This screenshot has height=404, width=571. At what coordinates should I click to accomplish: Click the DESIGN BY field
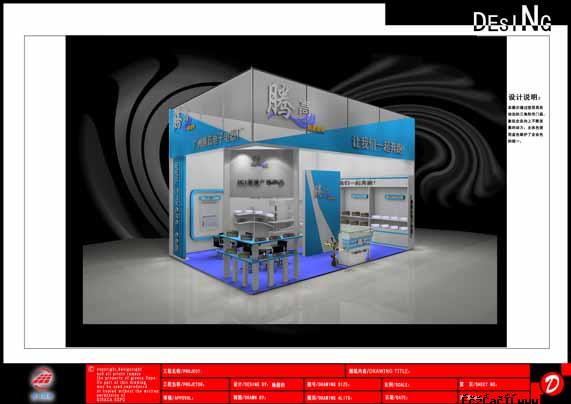pos(267,384)
